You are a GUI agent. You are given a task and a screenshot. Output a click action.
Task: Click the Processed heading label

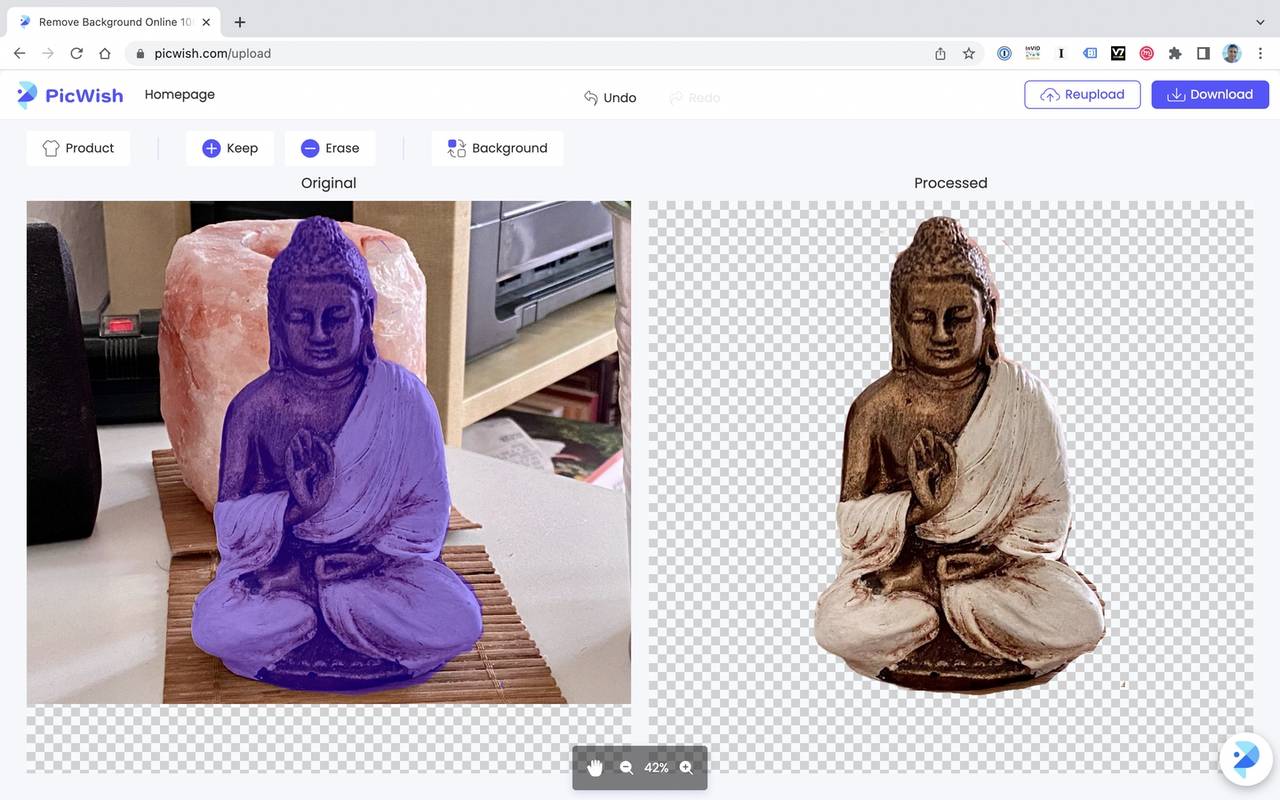click(x=951, y=183)
